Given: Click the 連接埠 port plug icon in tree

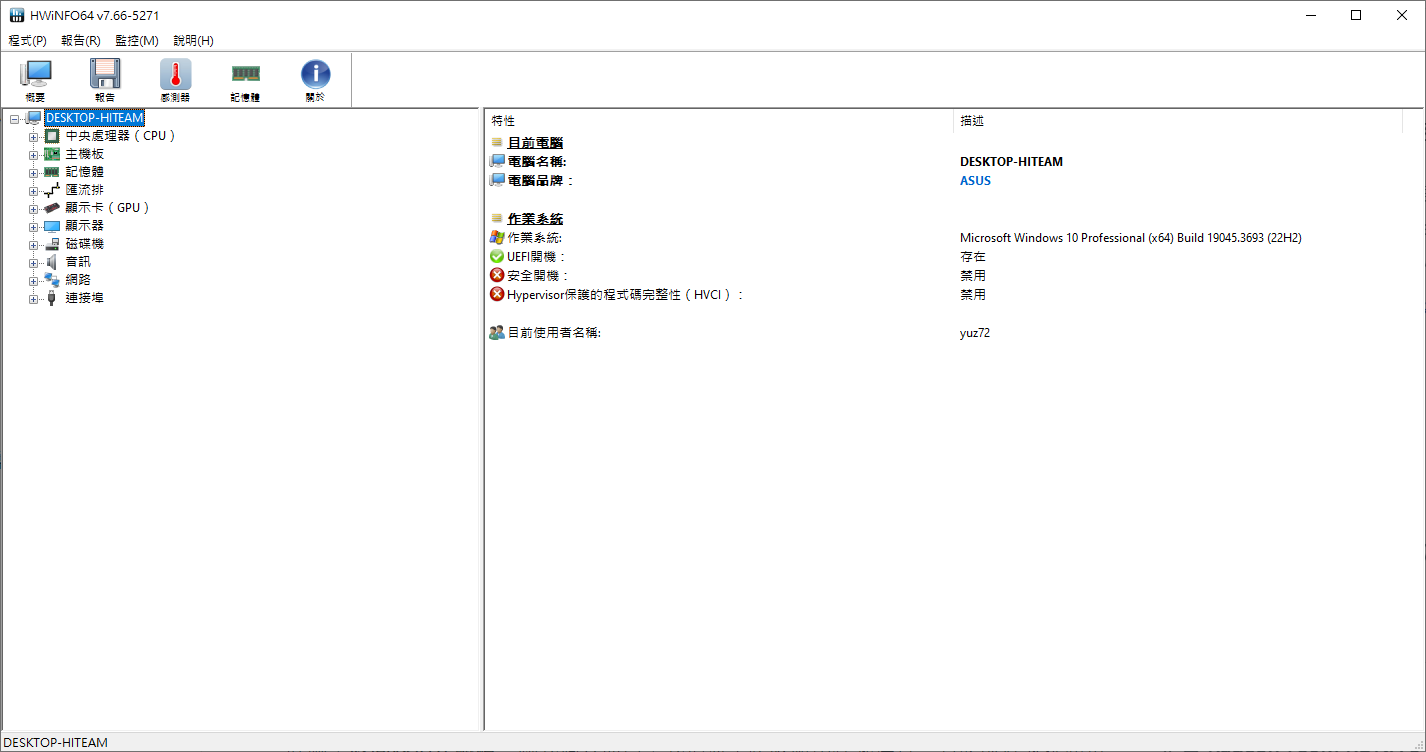Looking at the screenshot, I should point(52,298).
